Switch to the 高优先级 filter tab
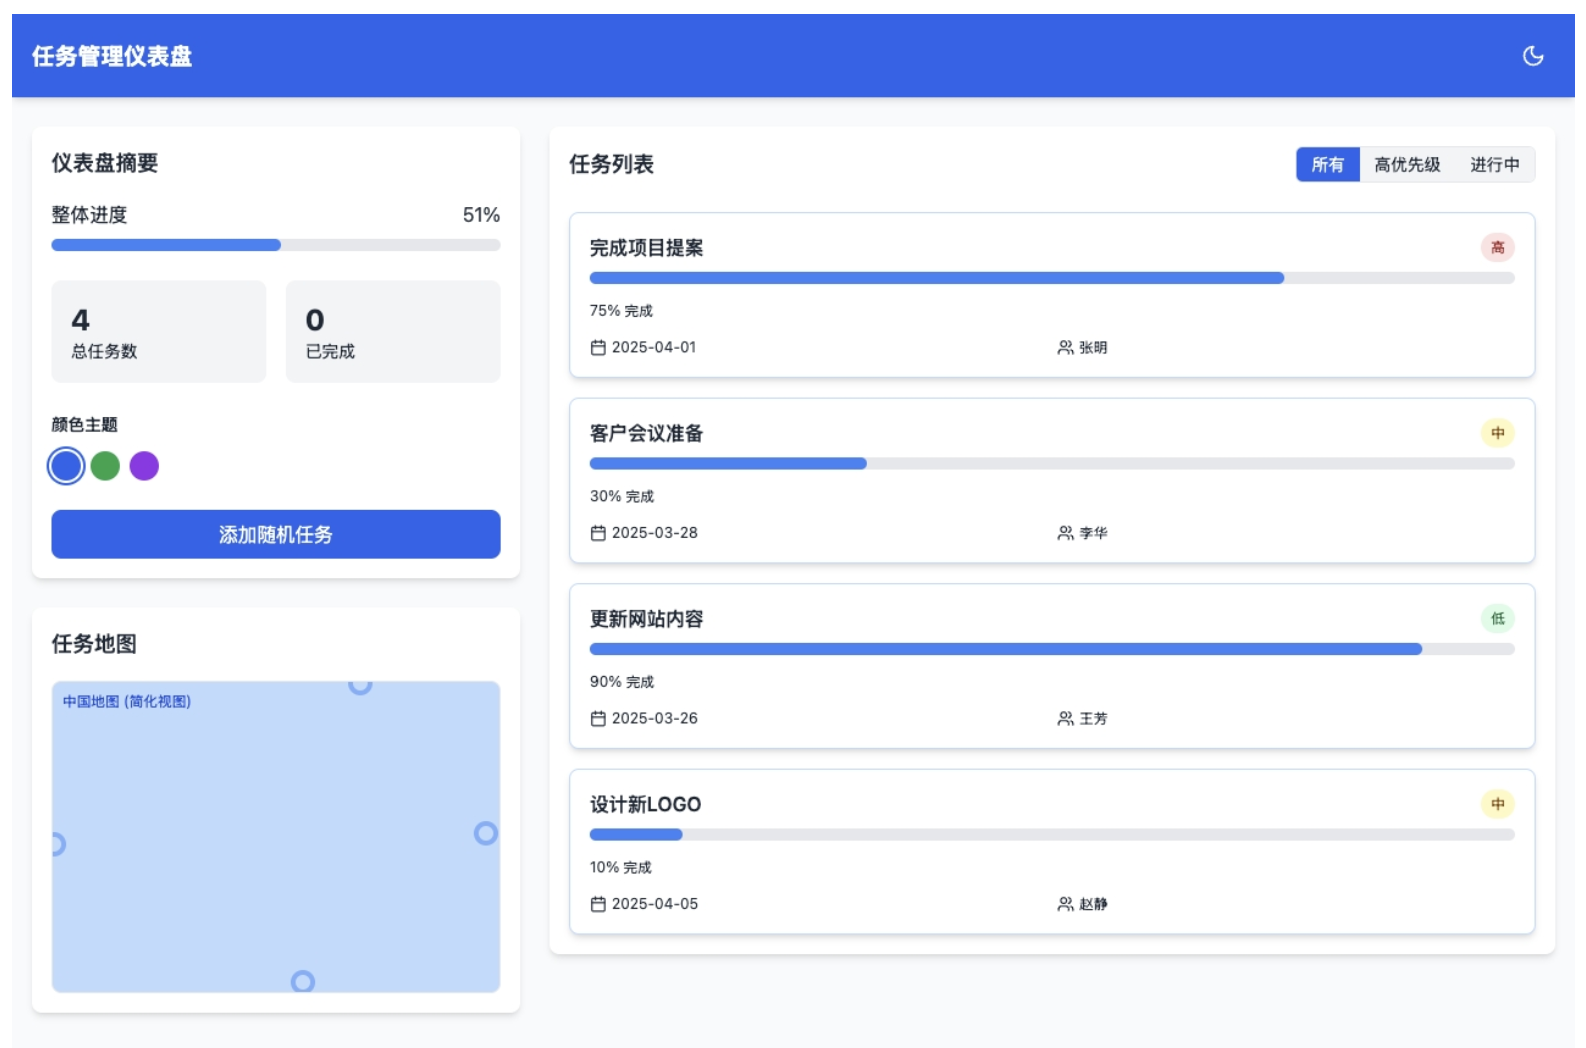Screen dimensions: 1586x1048 (x=1406, y=165)
